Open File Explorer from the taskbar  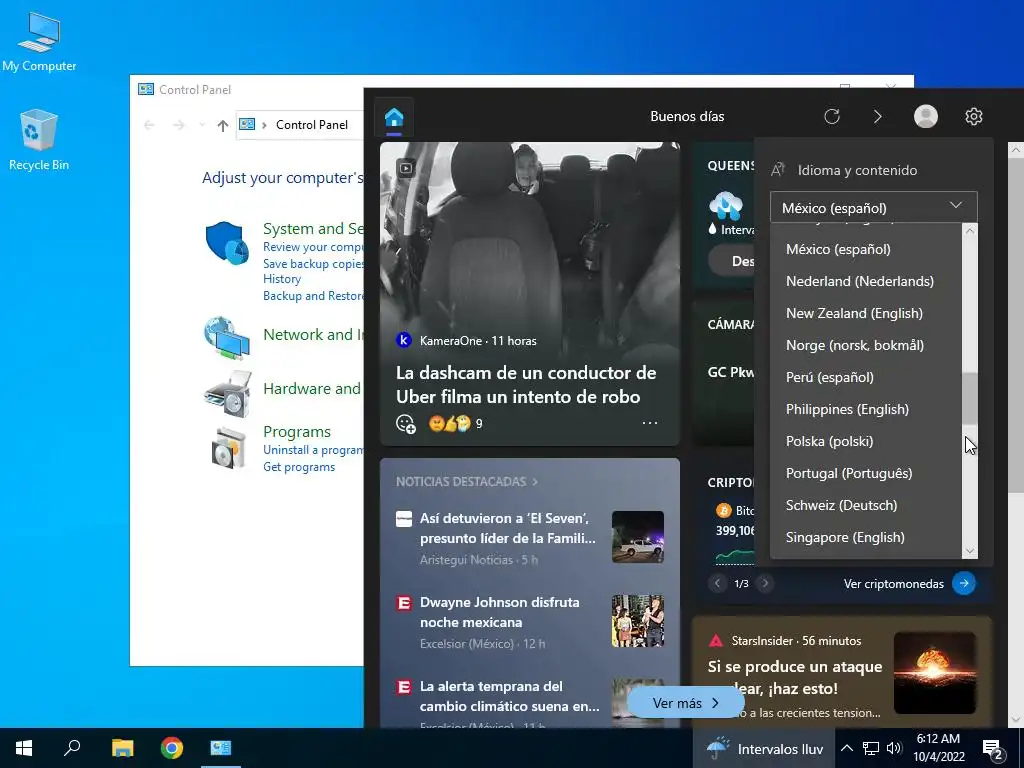tap(122, 748)
